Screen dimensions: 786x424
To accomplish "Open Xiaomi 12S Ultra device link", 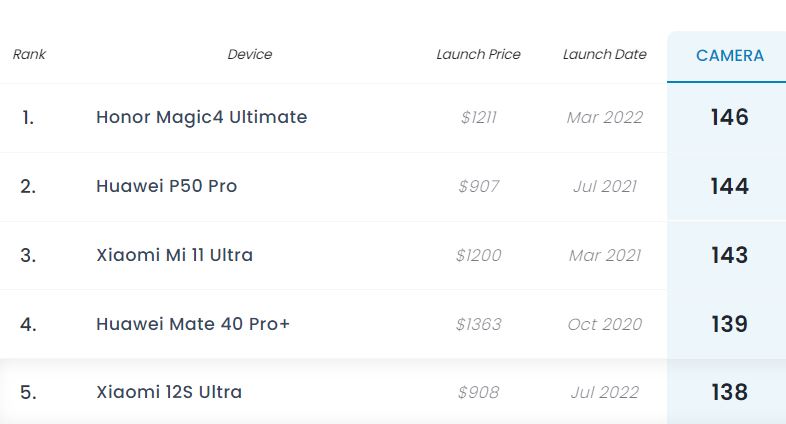I will [x=169, y=392].
